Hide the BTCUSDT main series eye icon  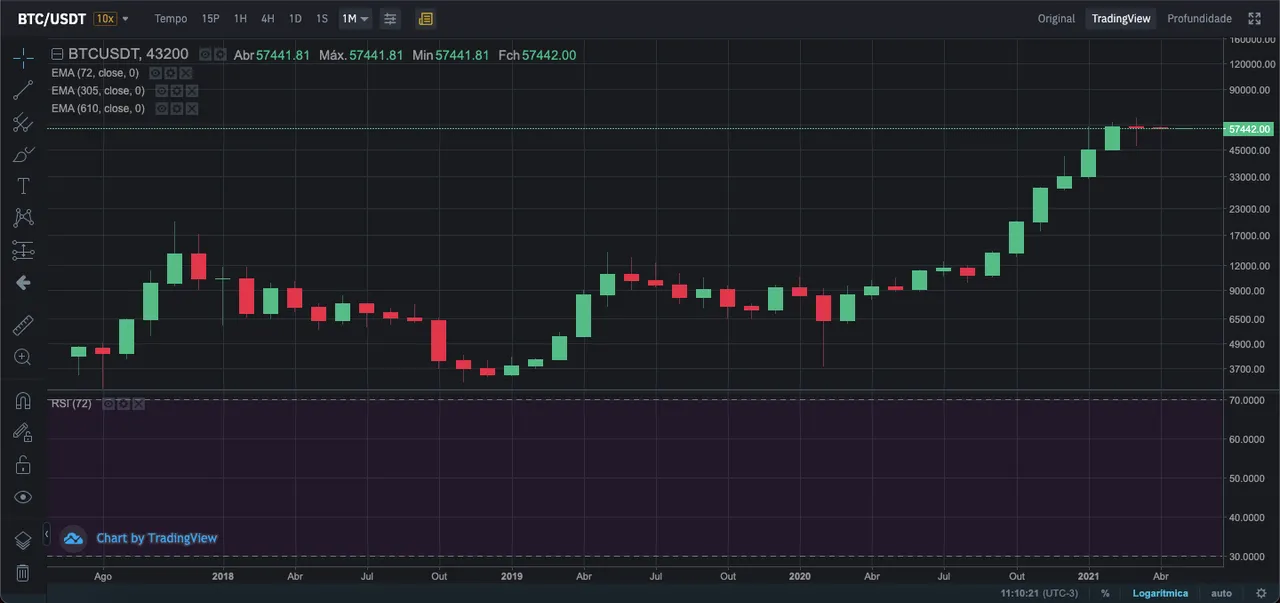205,55
